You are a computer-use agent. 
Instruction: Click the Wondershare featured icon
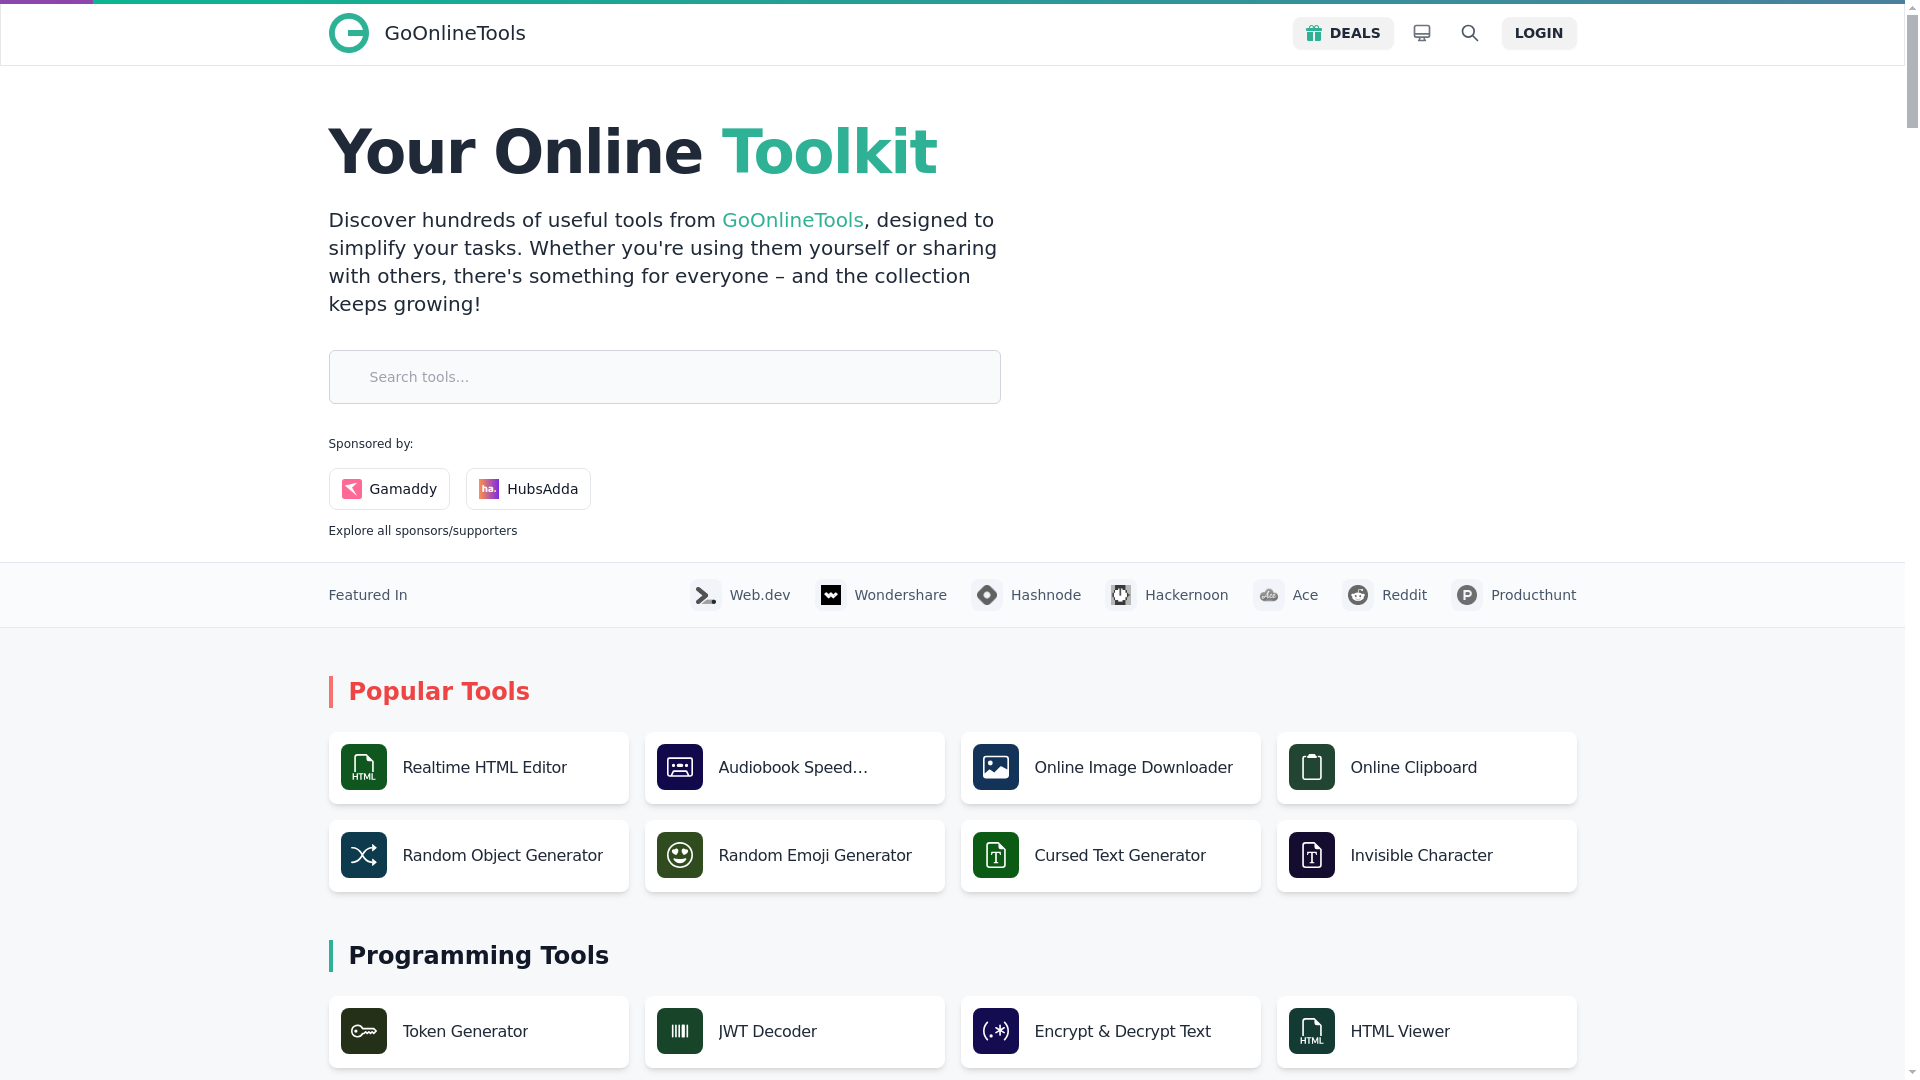point(831,595)
